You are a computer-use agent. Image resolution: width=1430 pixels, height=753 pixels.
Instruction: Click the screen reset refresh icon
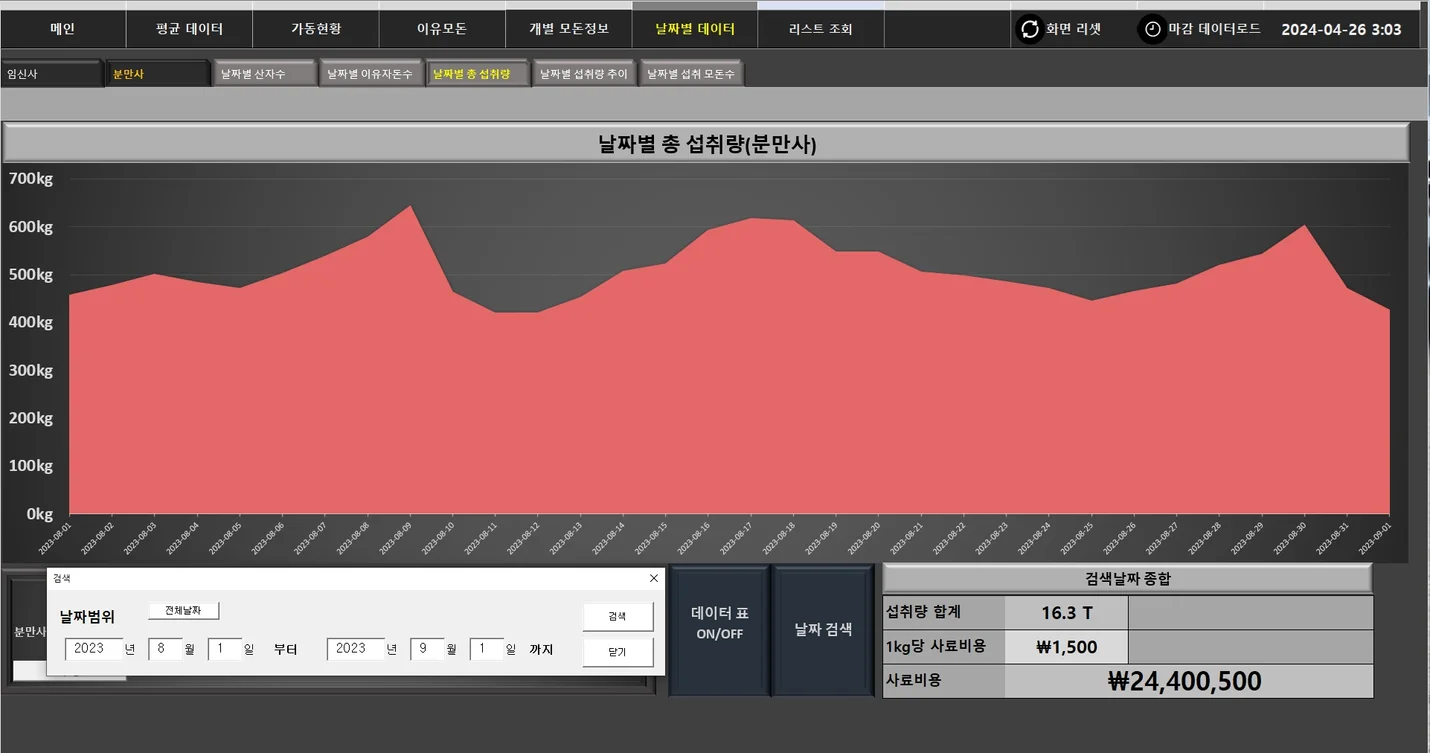click(1030, 29)
